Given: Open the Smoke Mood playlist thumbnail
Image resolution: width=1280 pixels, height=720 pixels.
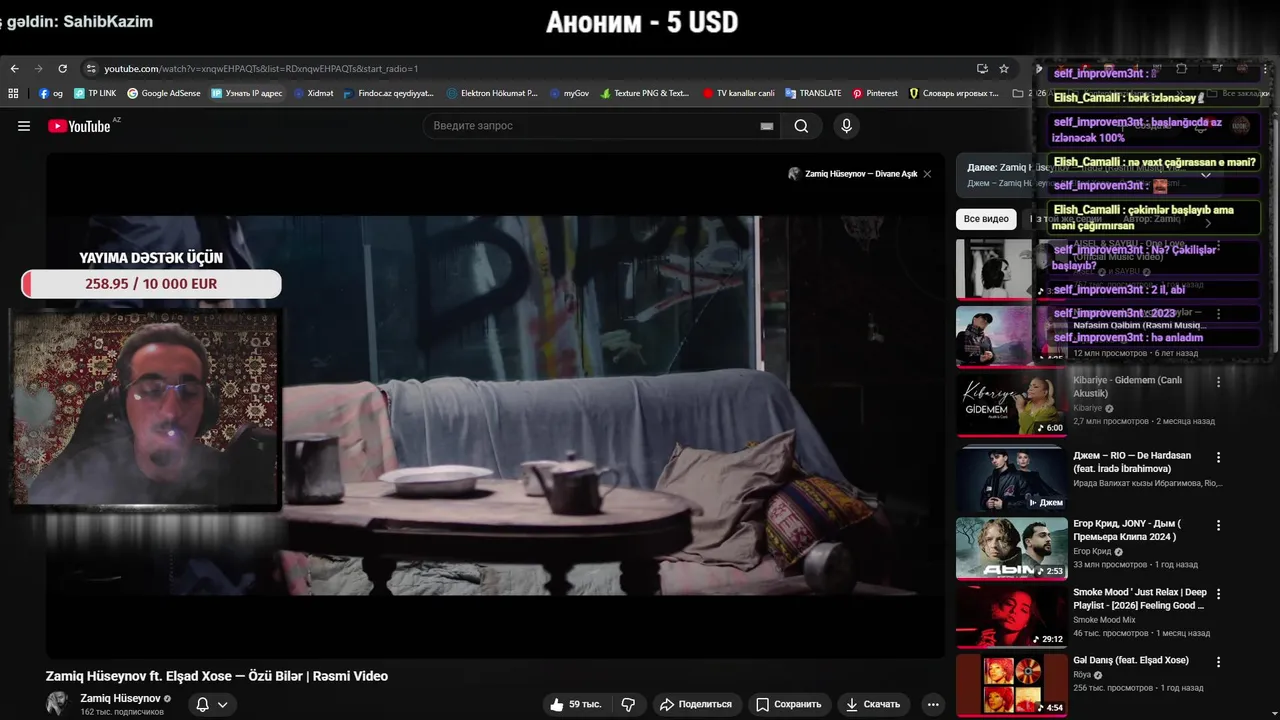Looking at the screenshot, I should [1011, 616].
